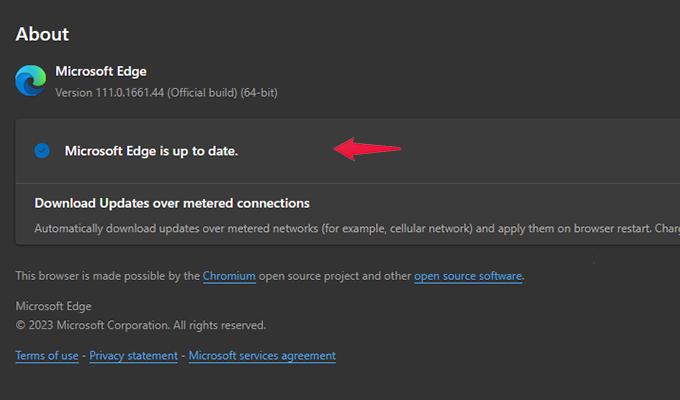This screenshot has width=680, height=400.
Task: Click the divider below the update status row
Action: 348,183
